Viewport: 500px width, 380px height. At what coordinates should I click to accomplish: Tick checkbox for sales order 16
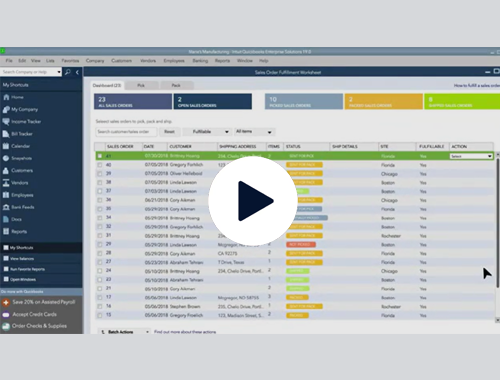pos(99,306)
